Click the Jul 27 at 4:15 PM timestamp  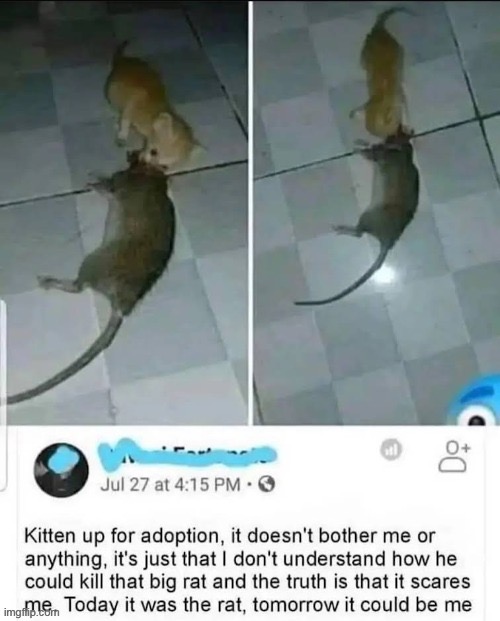click(x=171, y=484)
